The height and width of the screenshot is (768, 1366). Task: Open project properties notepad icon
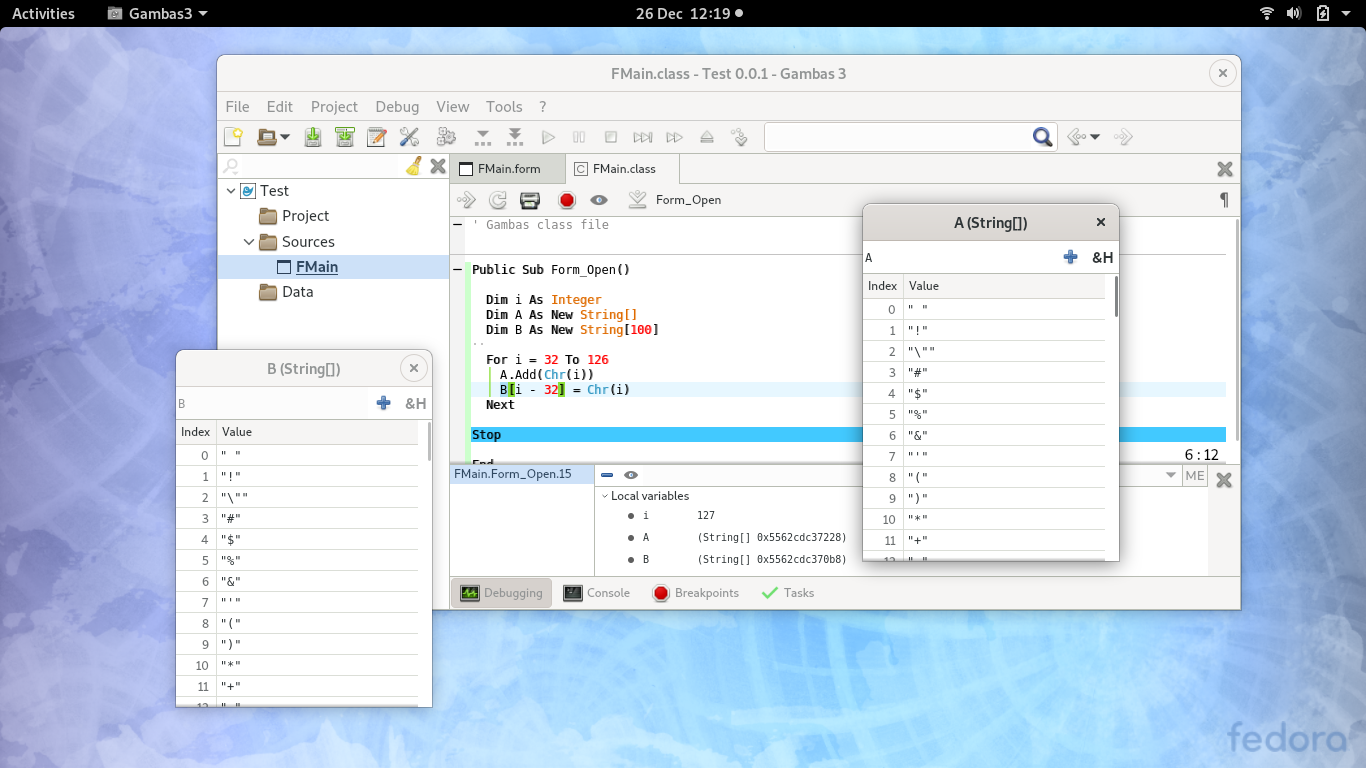(x=377, y=137)
